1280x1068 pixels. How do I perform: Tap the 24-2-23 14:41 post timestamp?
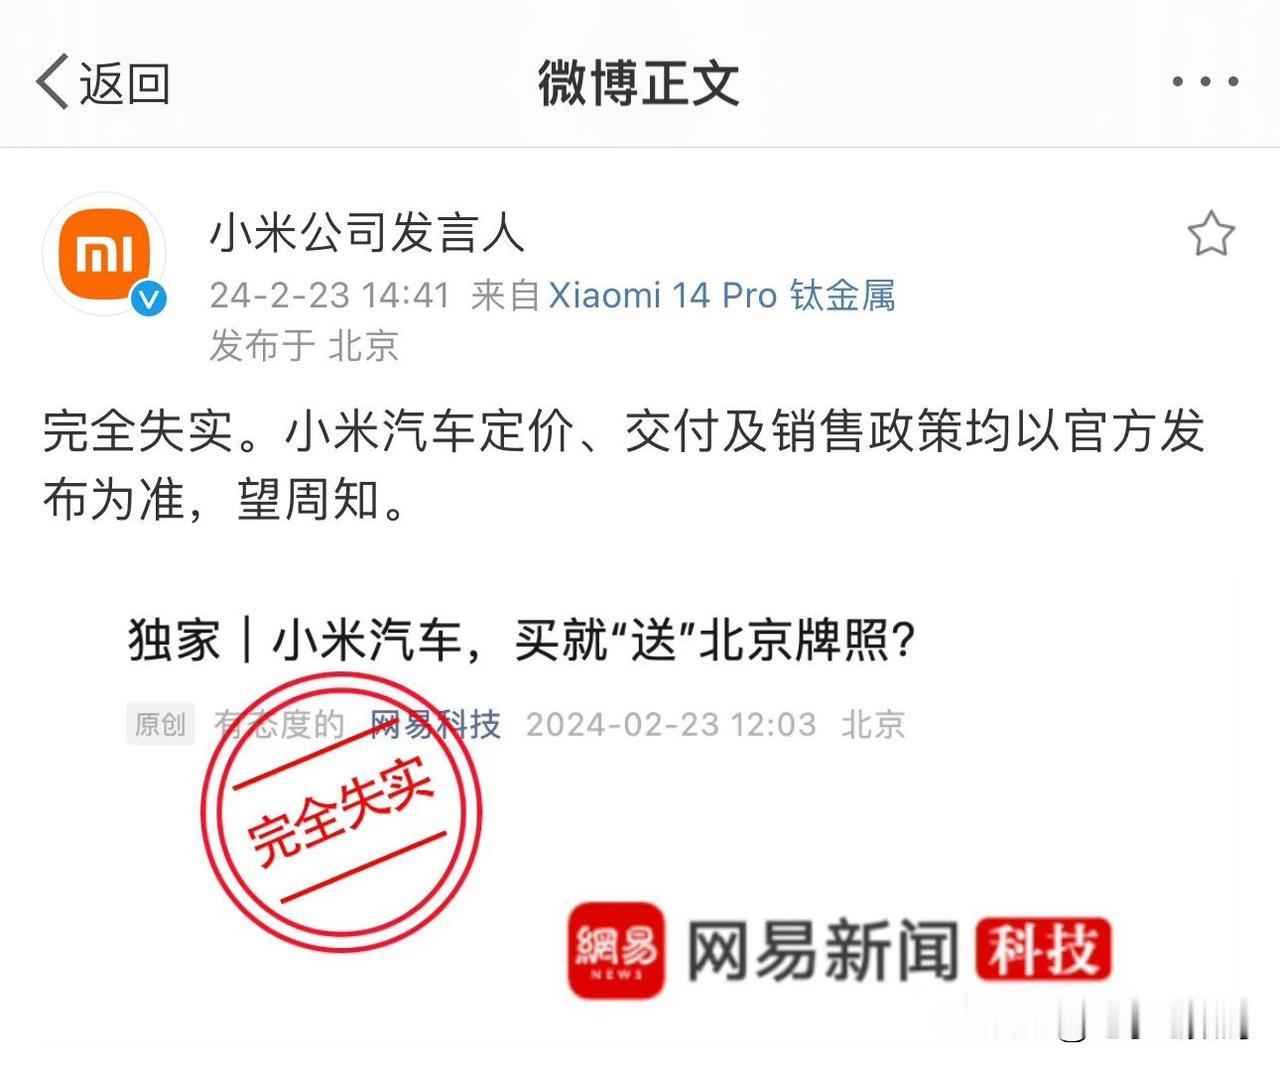pos(330,296)
